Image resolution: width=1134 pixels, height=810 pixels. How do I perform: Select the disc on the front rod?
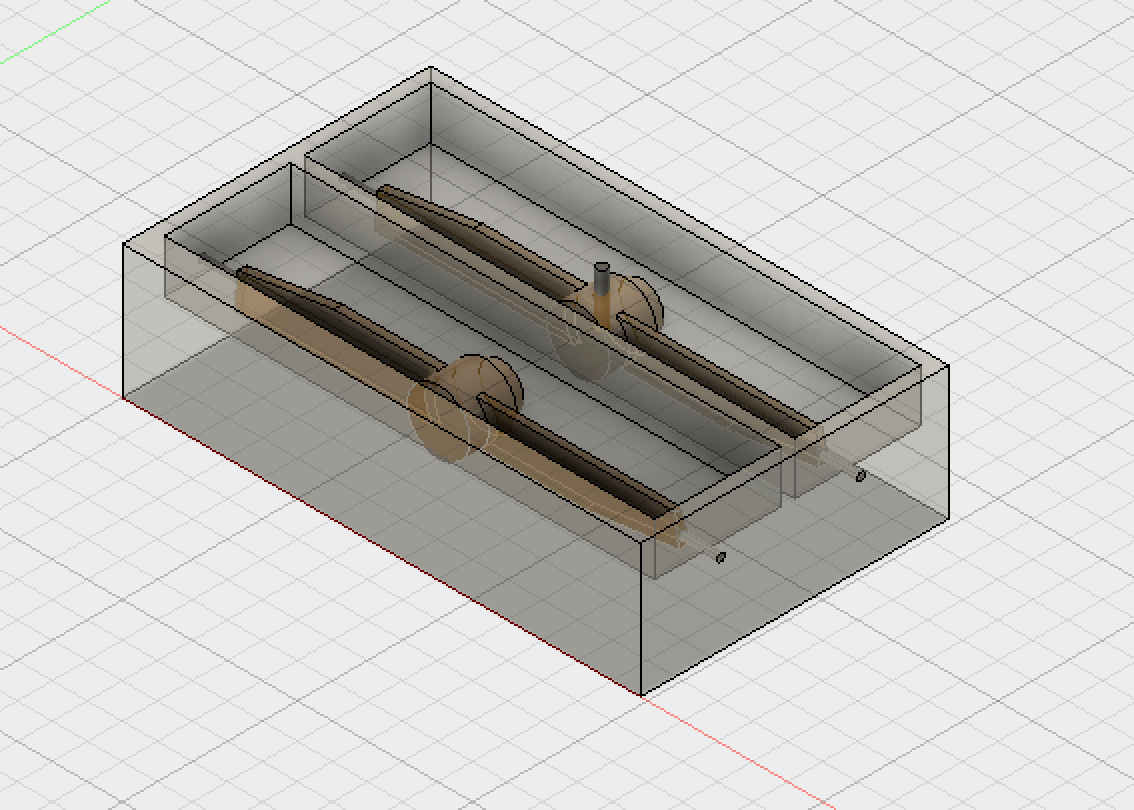464,408
